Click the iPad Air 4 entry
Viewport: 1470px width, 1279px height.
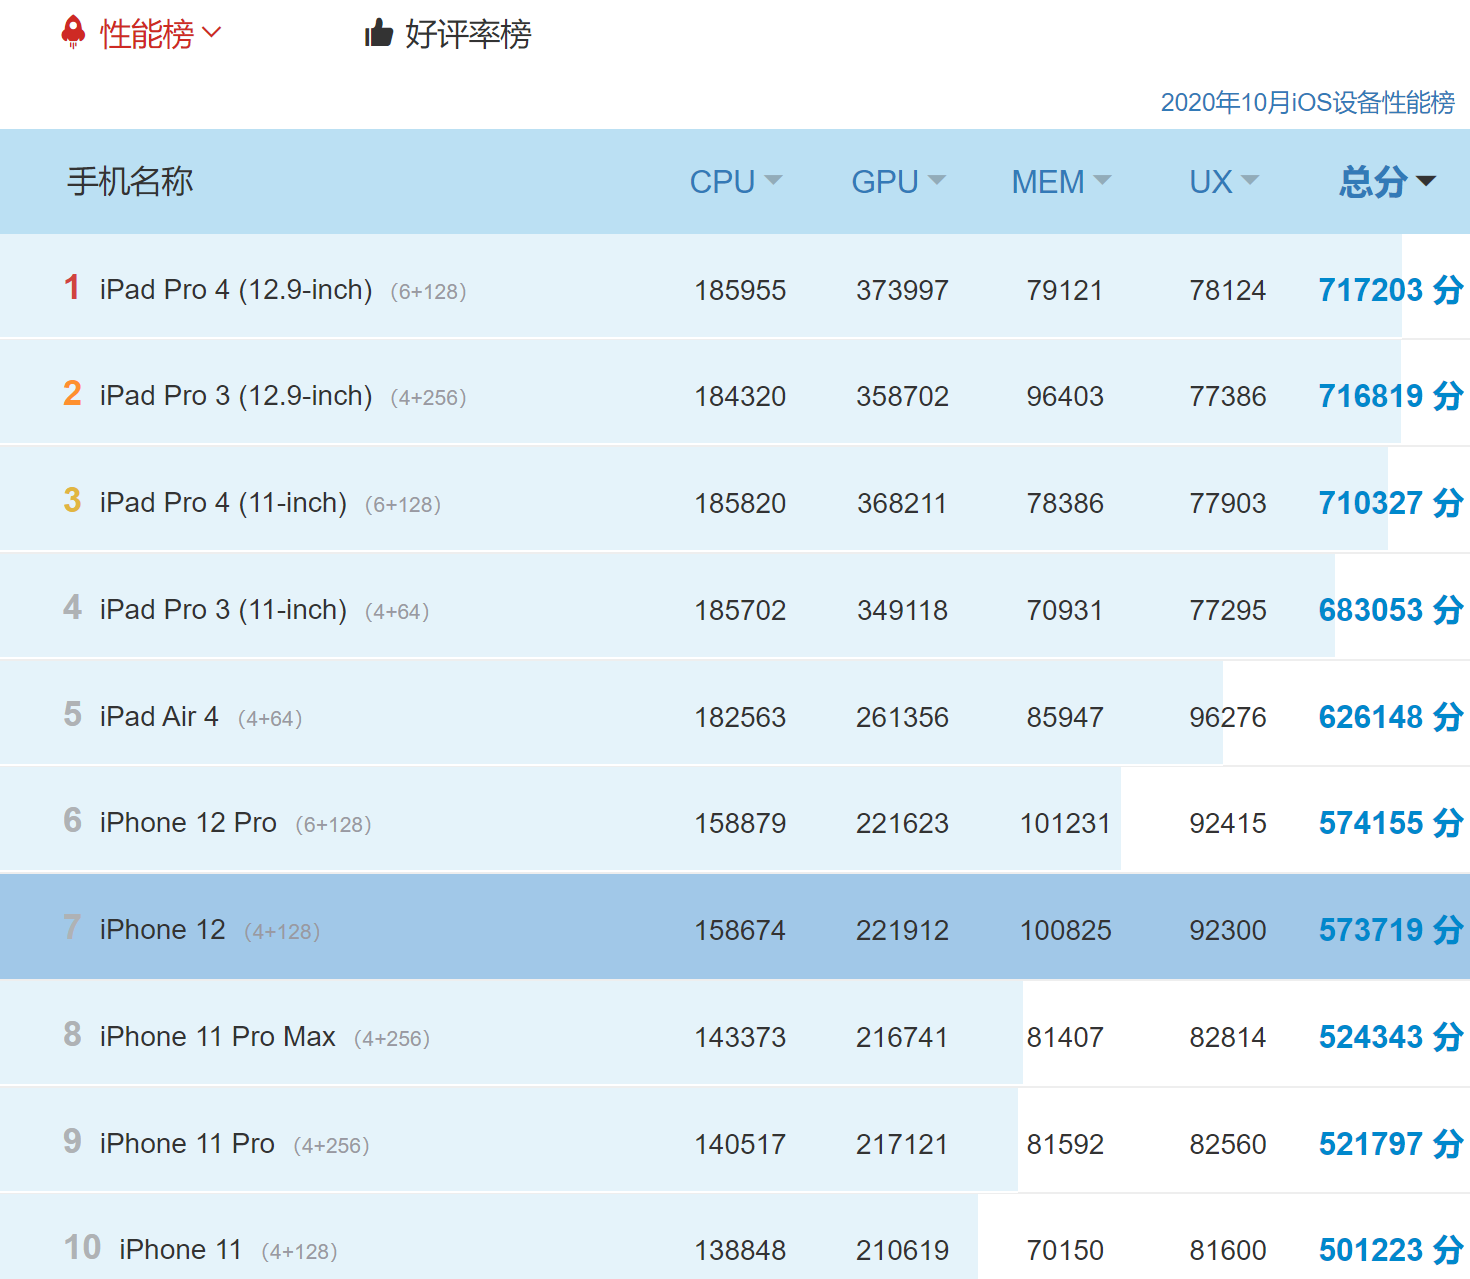pos(158,716)
